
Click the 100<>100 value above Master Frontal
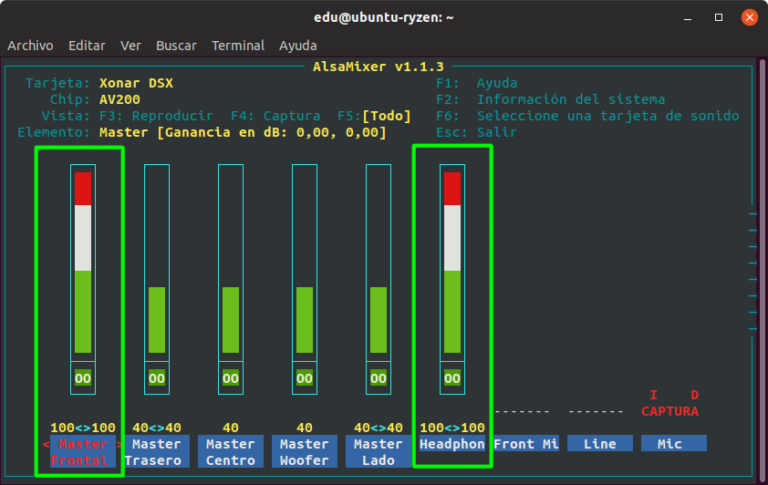[x=83, y=428]
